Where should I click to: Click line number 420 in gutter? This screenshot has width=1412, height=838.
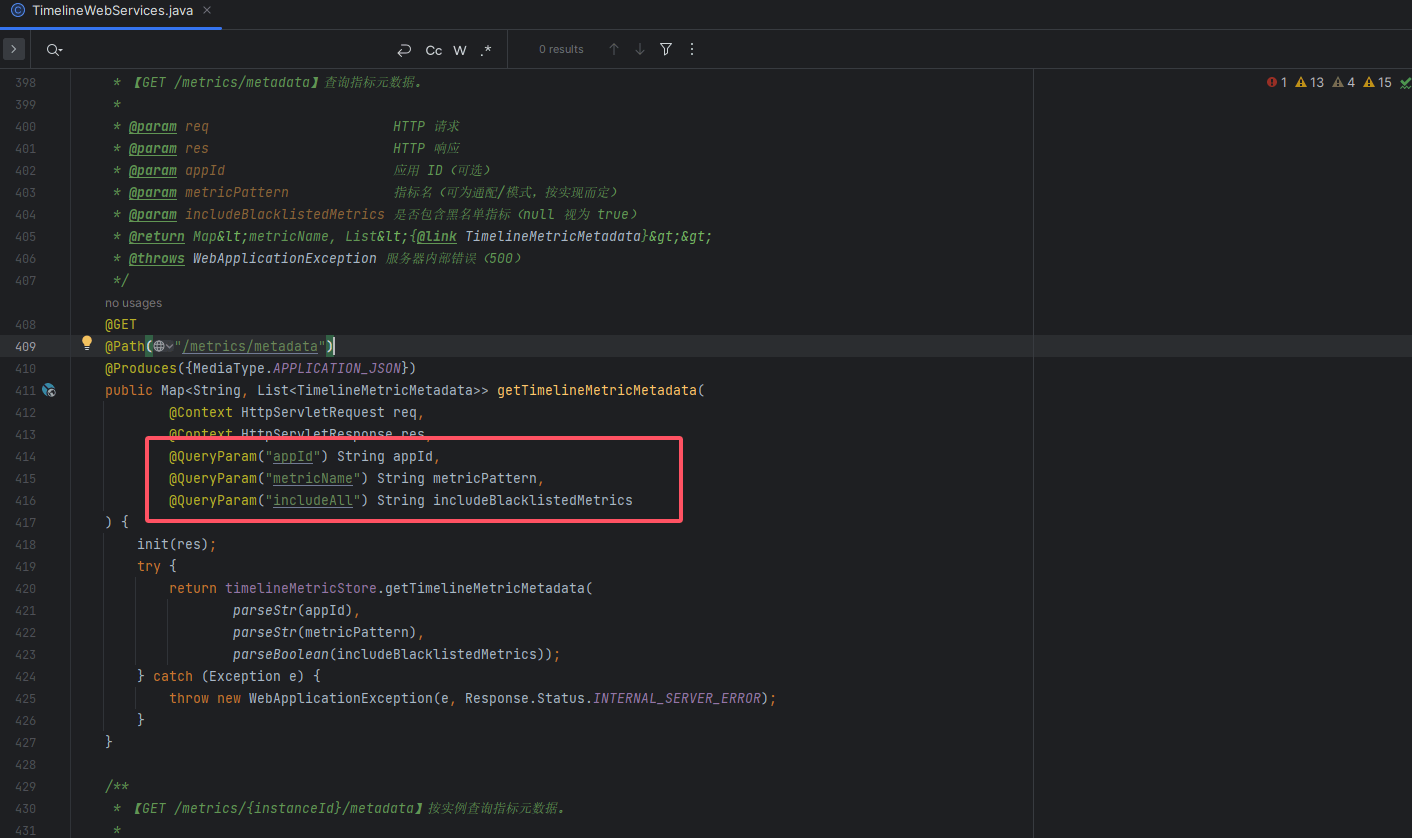[25, 589]
